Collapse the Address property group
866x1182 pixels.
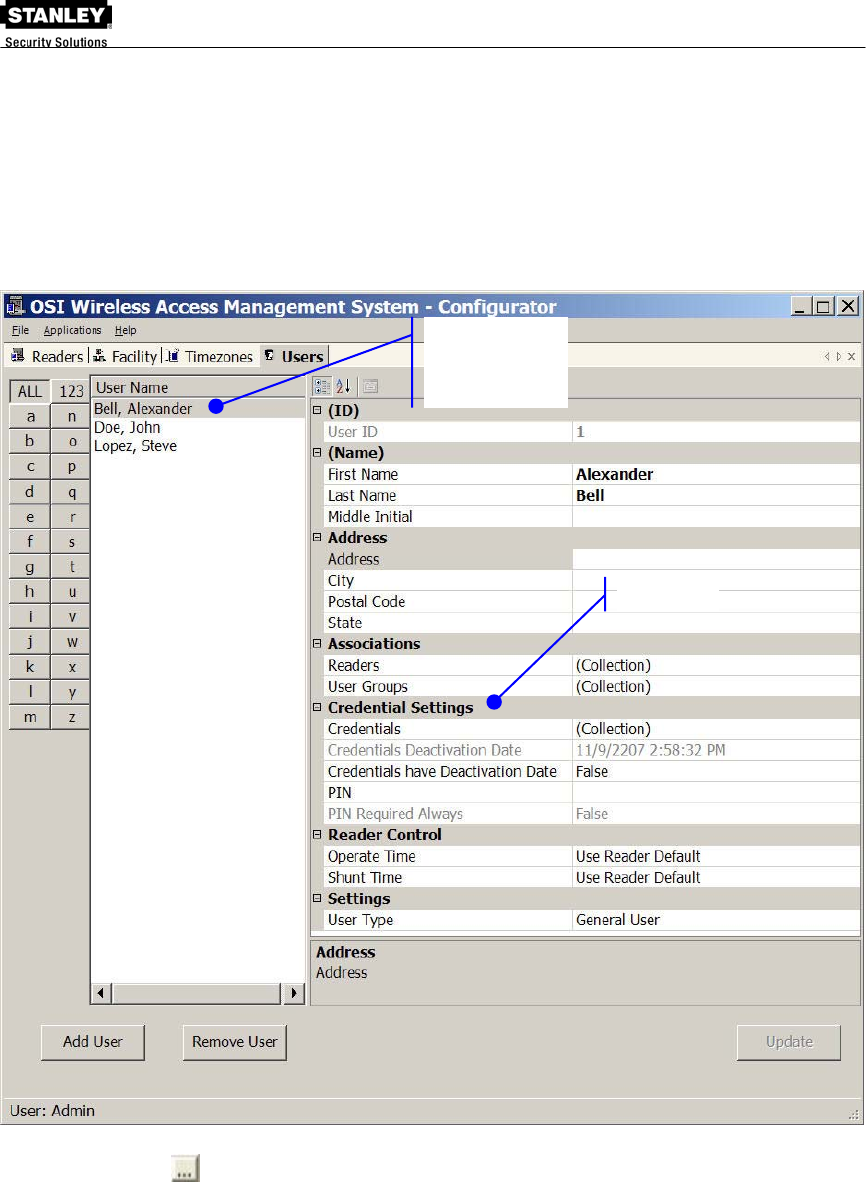[317, 538]
